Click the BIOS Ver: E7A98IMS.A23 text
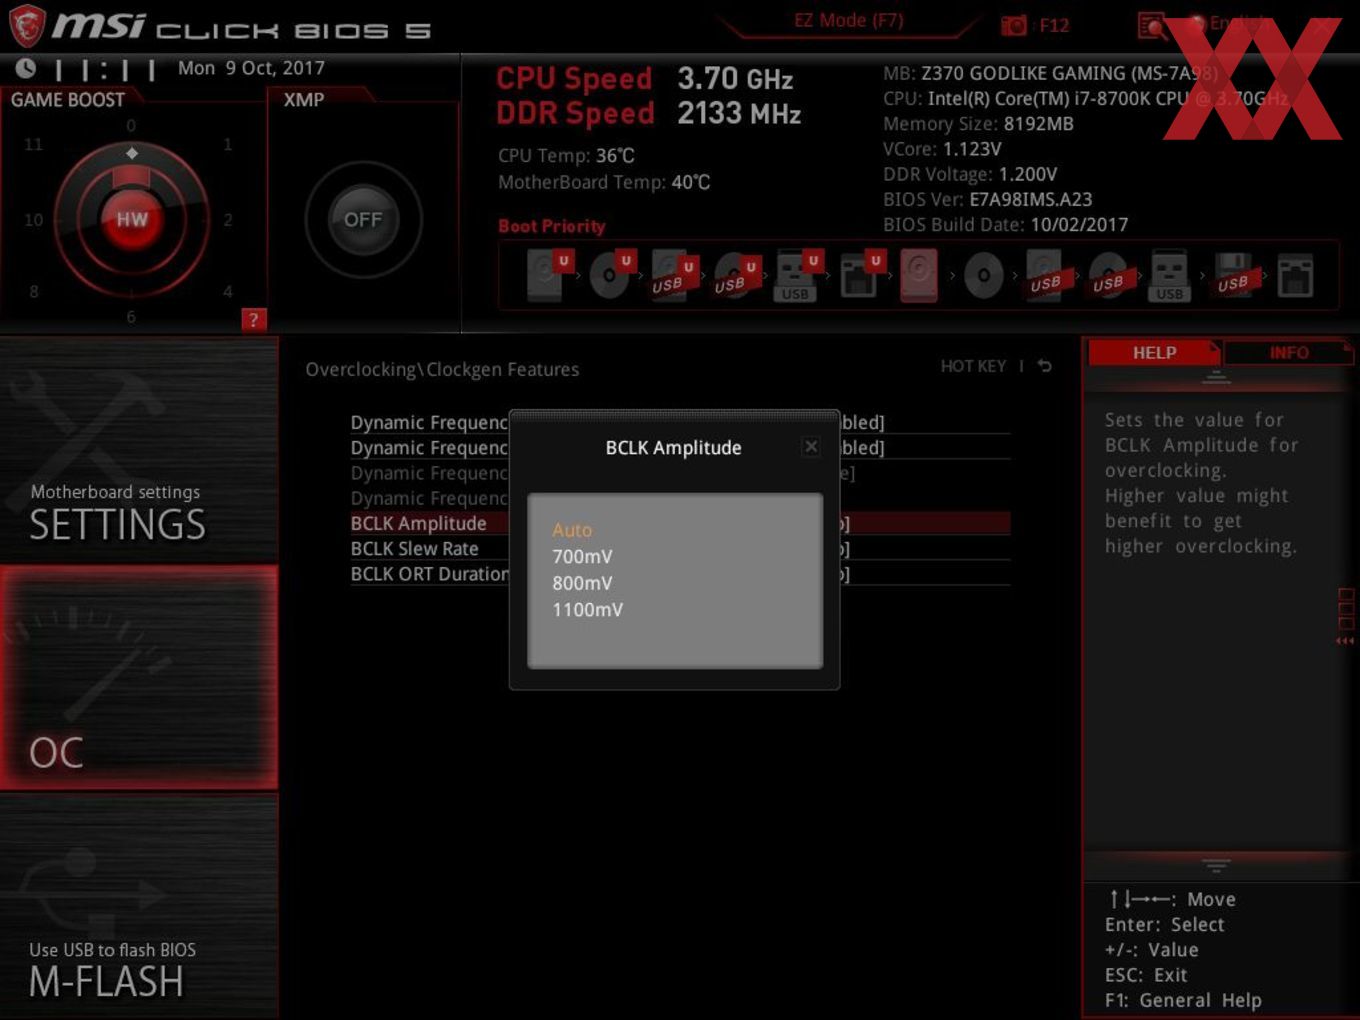Screen dimensions: 1360x1020 click(x=987, y=199)
